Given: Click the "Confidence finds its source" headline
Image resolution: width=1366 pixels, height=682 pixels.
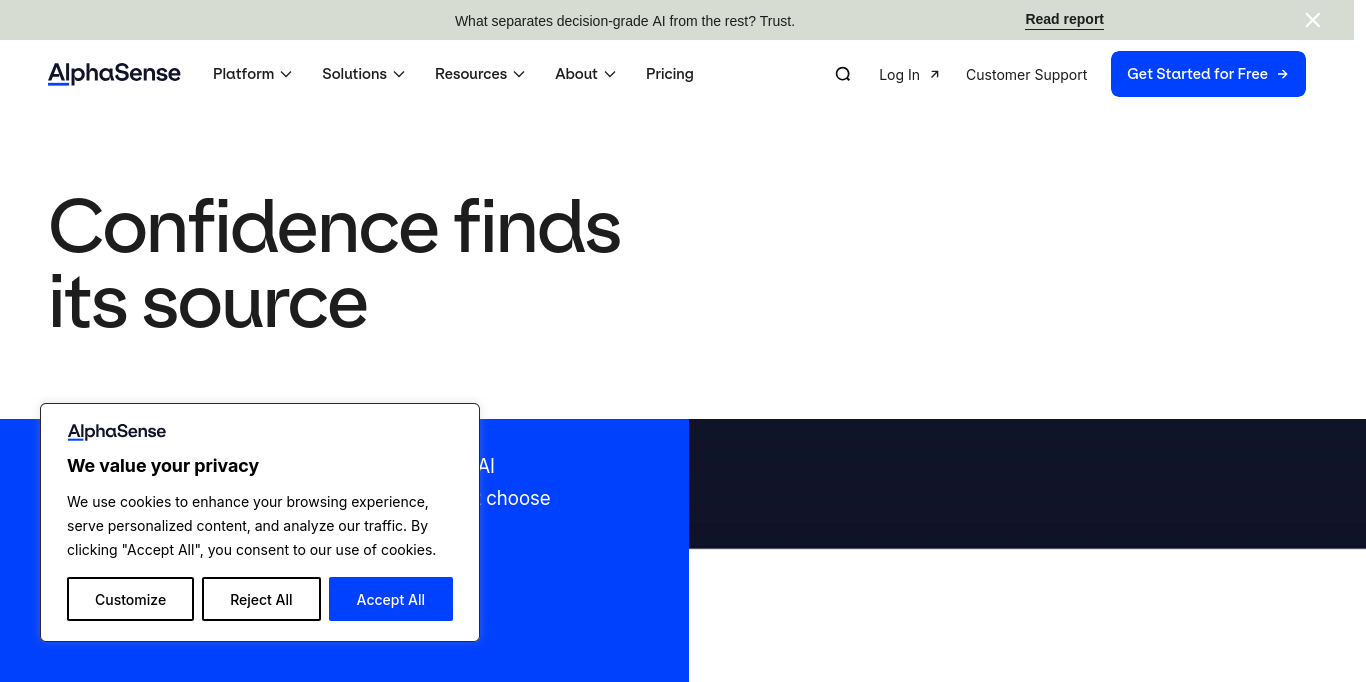Looking at the screenshot, I should click(335, 264).
